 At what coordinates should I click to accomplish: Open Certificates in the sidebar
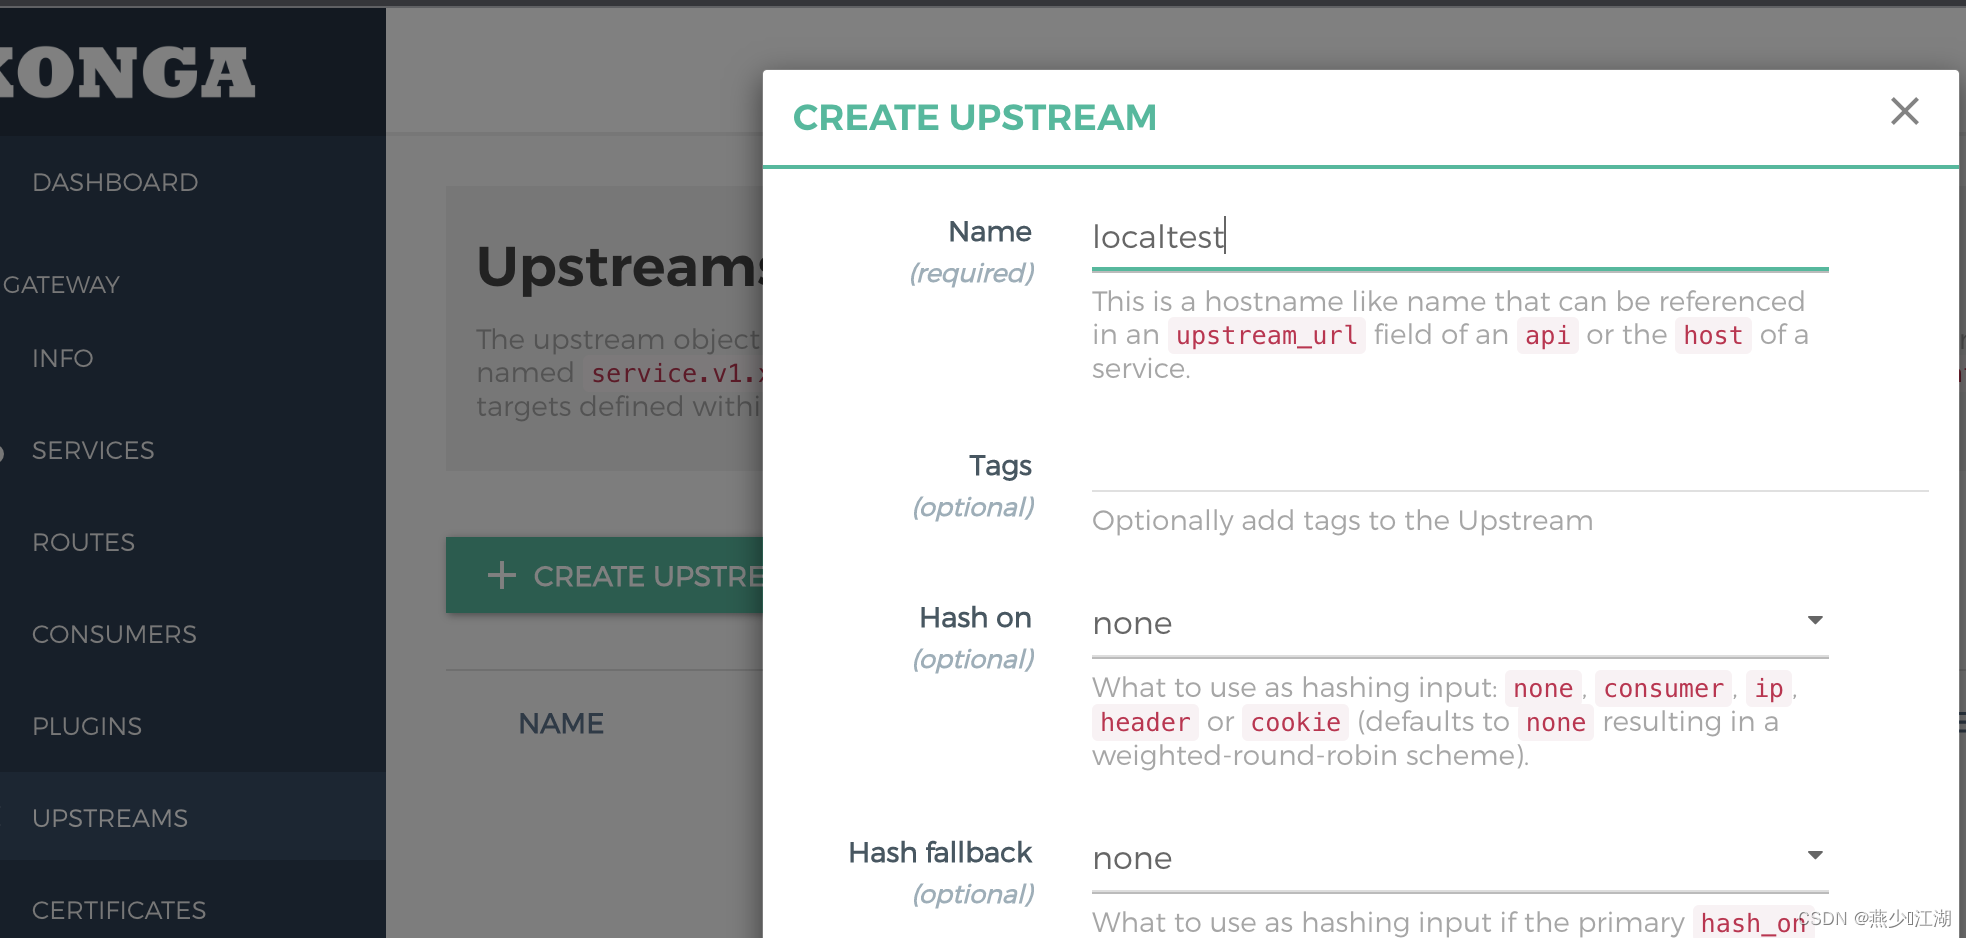coord(119,911)
